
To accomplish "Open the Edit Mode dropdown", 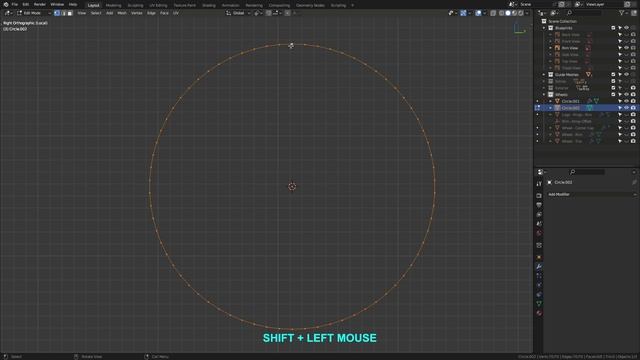I will 34,13.
